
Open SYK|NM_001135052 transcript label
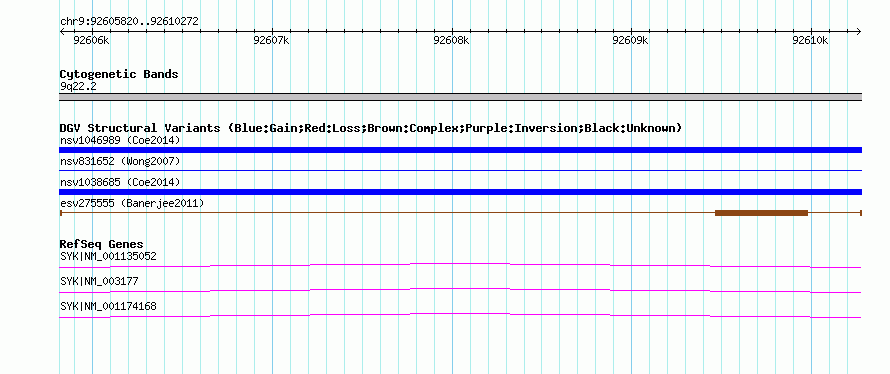(x=108, y=256)
